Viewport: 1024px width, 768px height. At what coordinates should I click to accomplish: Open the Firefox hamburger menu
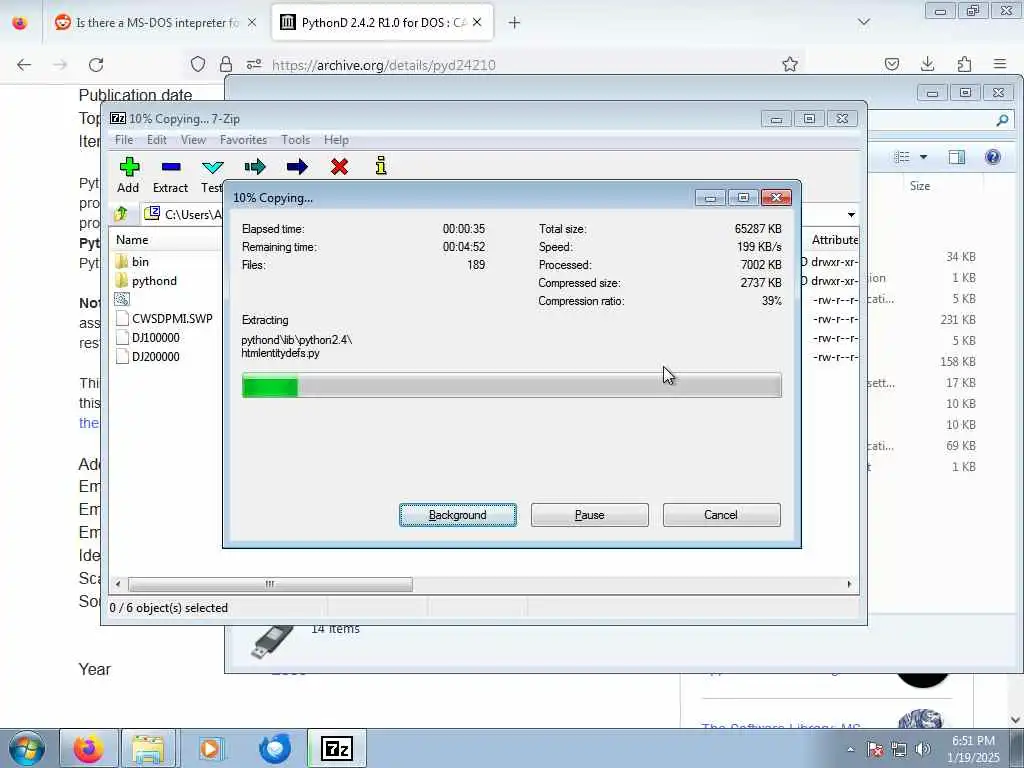point(1000,64)
